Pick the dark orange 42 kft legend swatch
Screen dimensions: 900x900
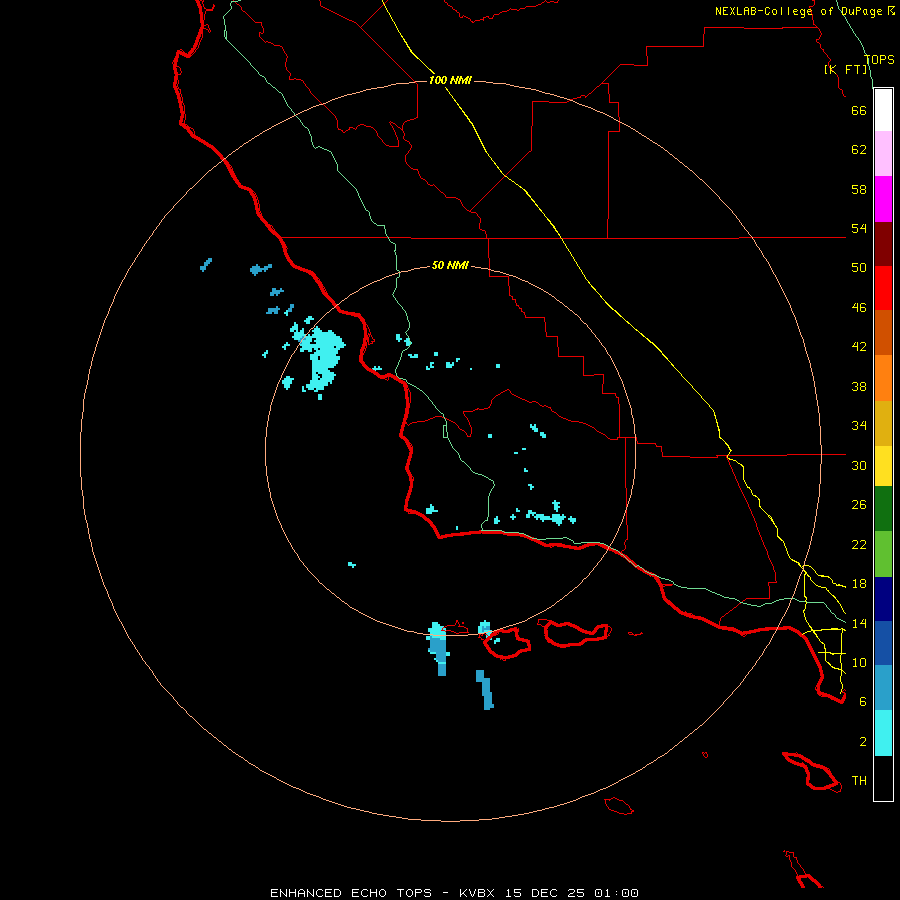[x=883, y=332]
